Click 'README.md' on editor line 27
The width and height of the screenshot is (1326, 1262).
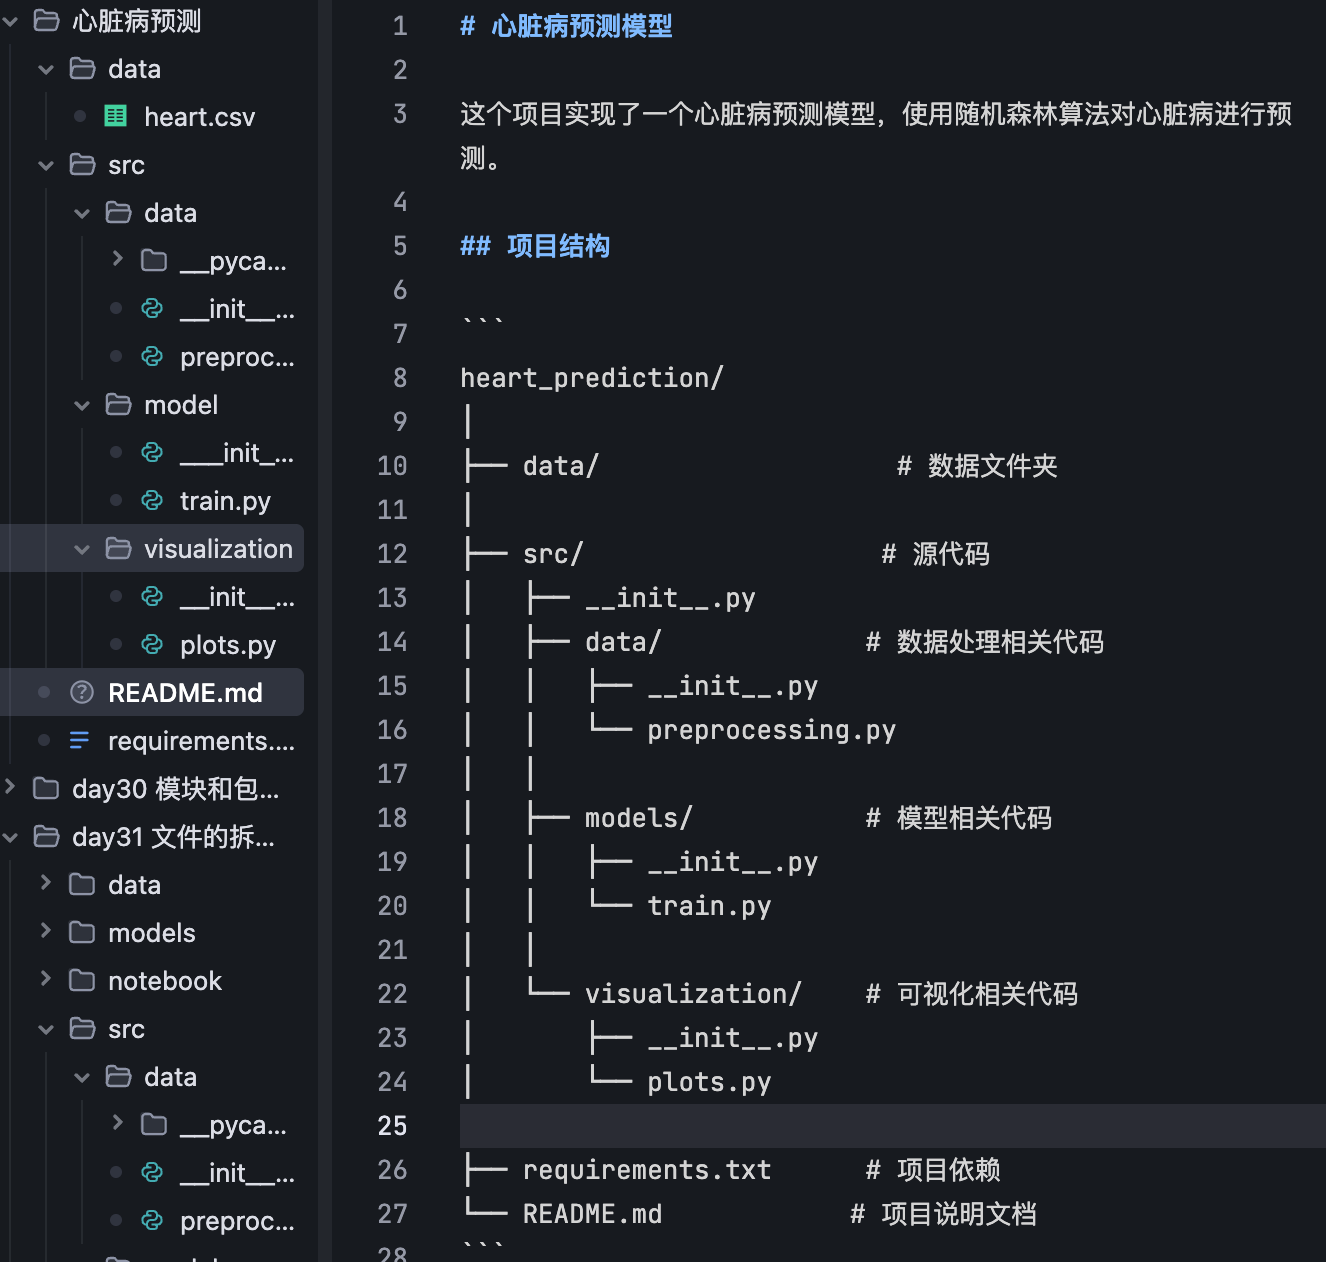592,1214
